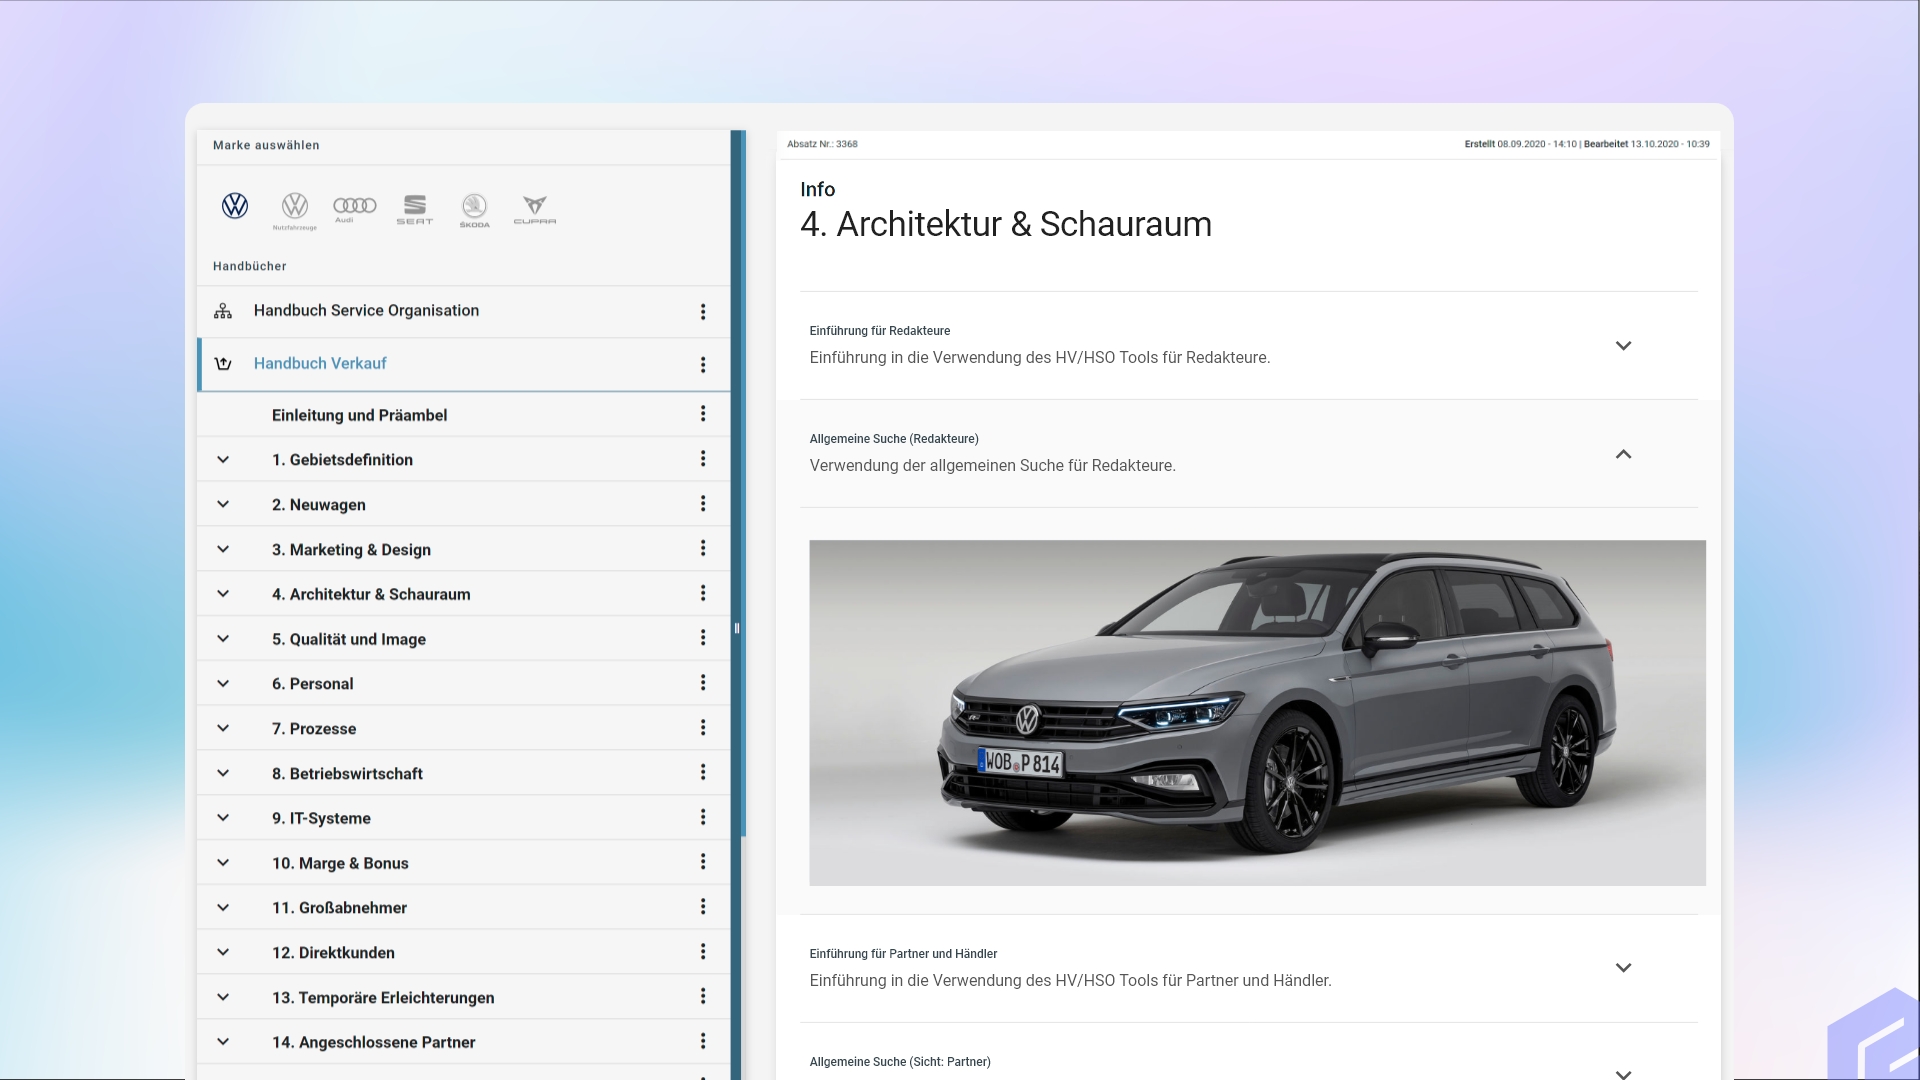This screenshot has height=1080, width=1920.
Task: Open three-dot menu for 12. Direktkunden
Action: pyautogui.click(x=703, y=952)
